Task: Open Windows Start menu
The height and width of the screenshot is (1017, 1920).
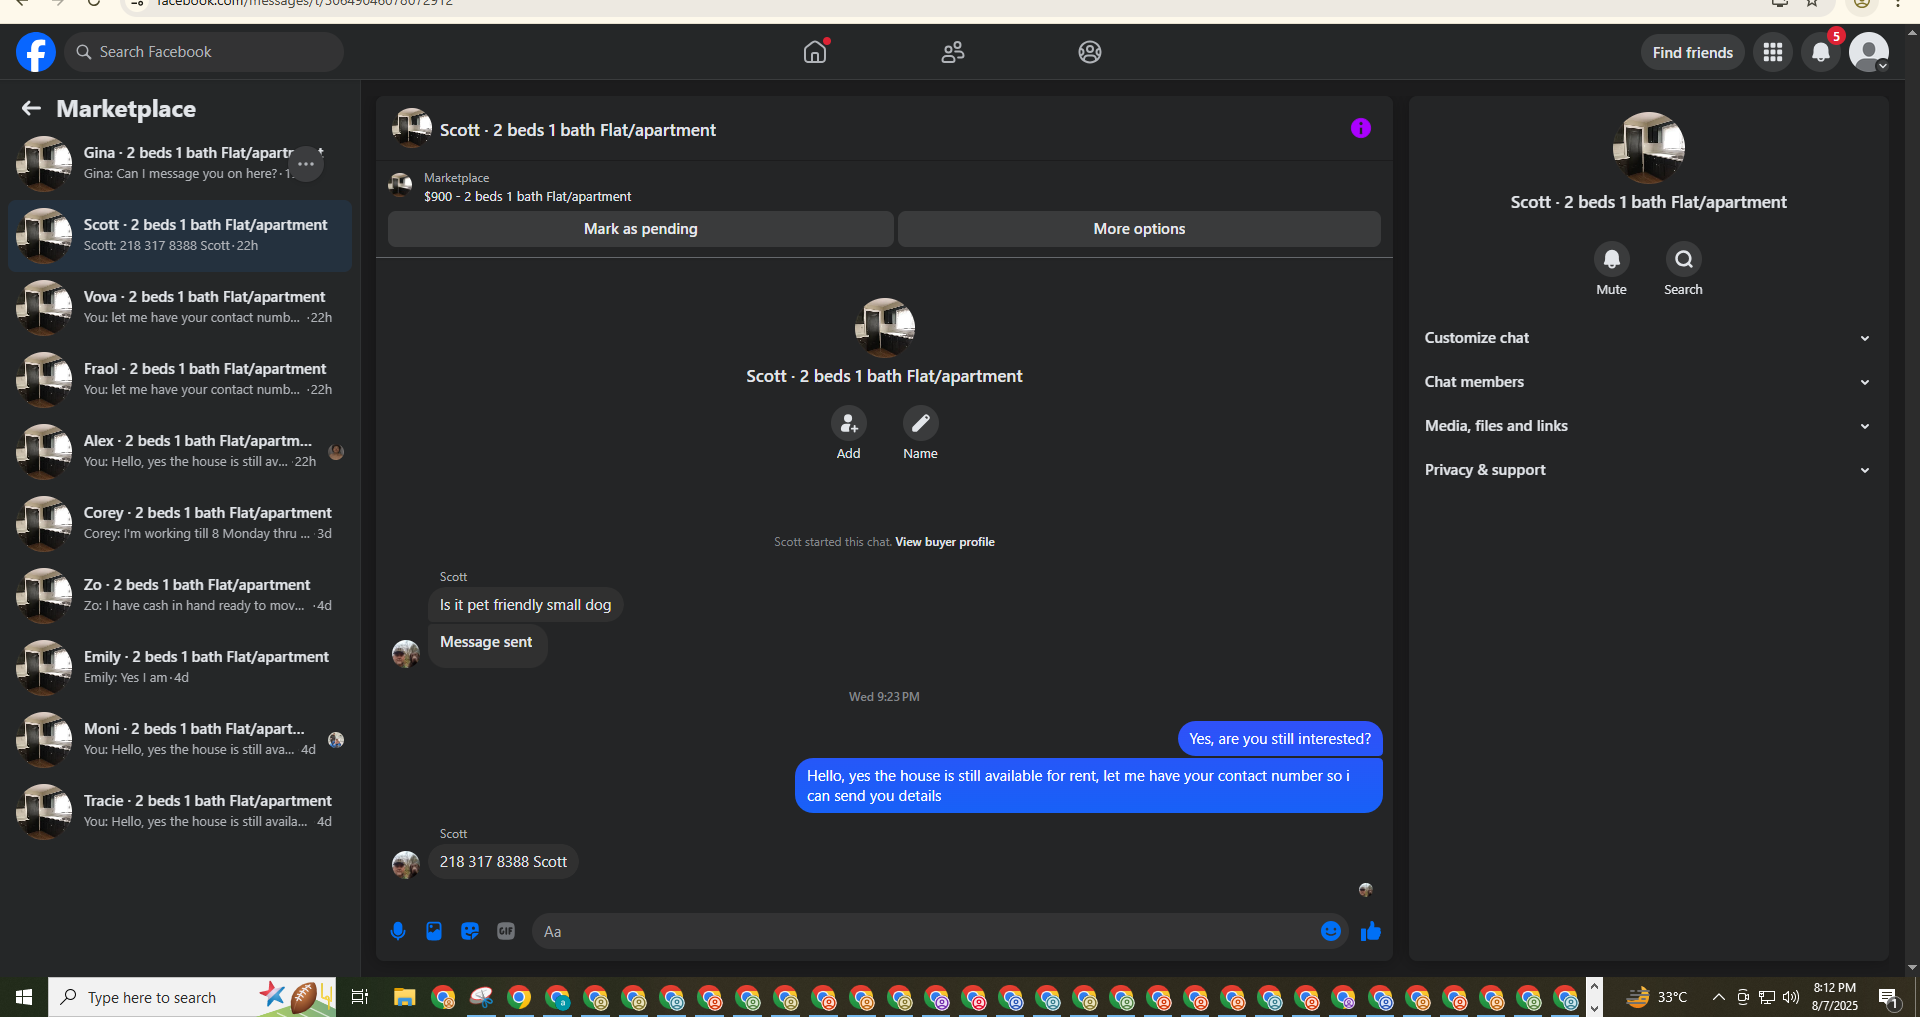Action: tap(24, 997)
